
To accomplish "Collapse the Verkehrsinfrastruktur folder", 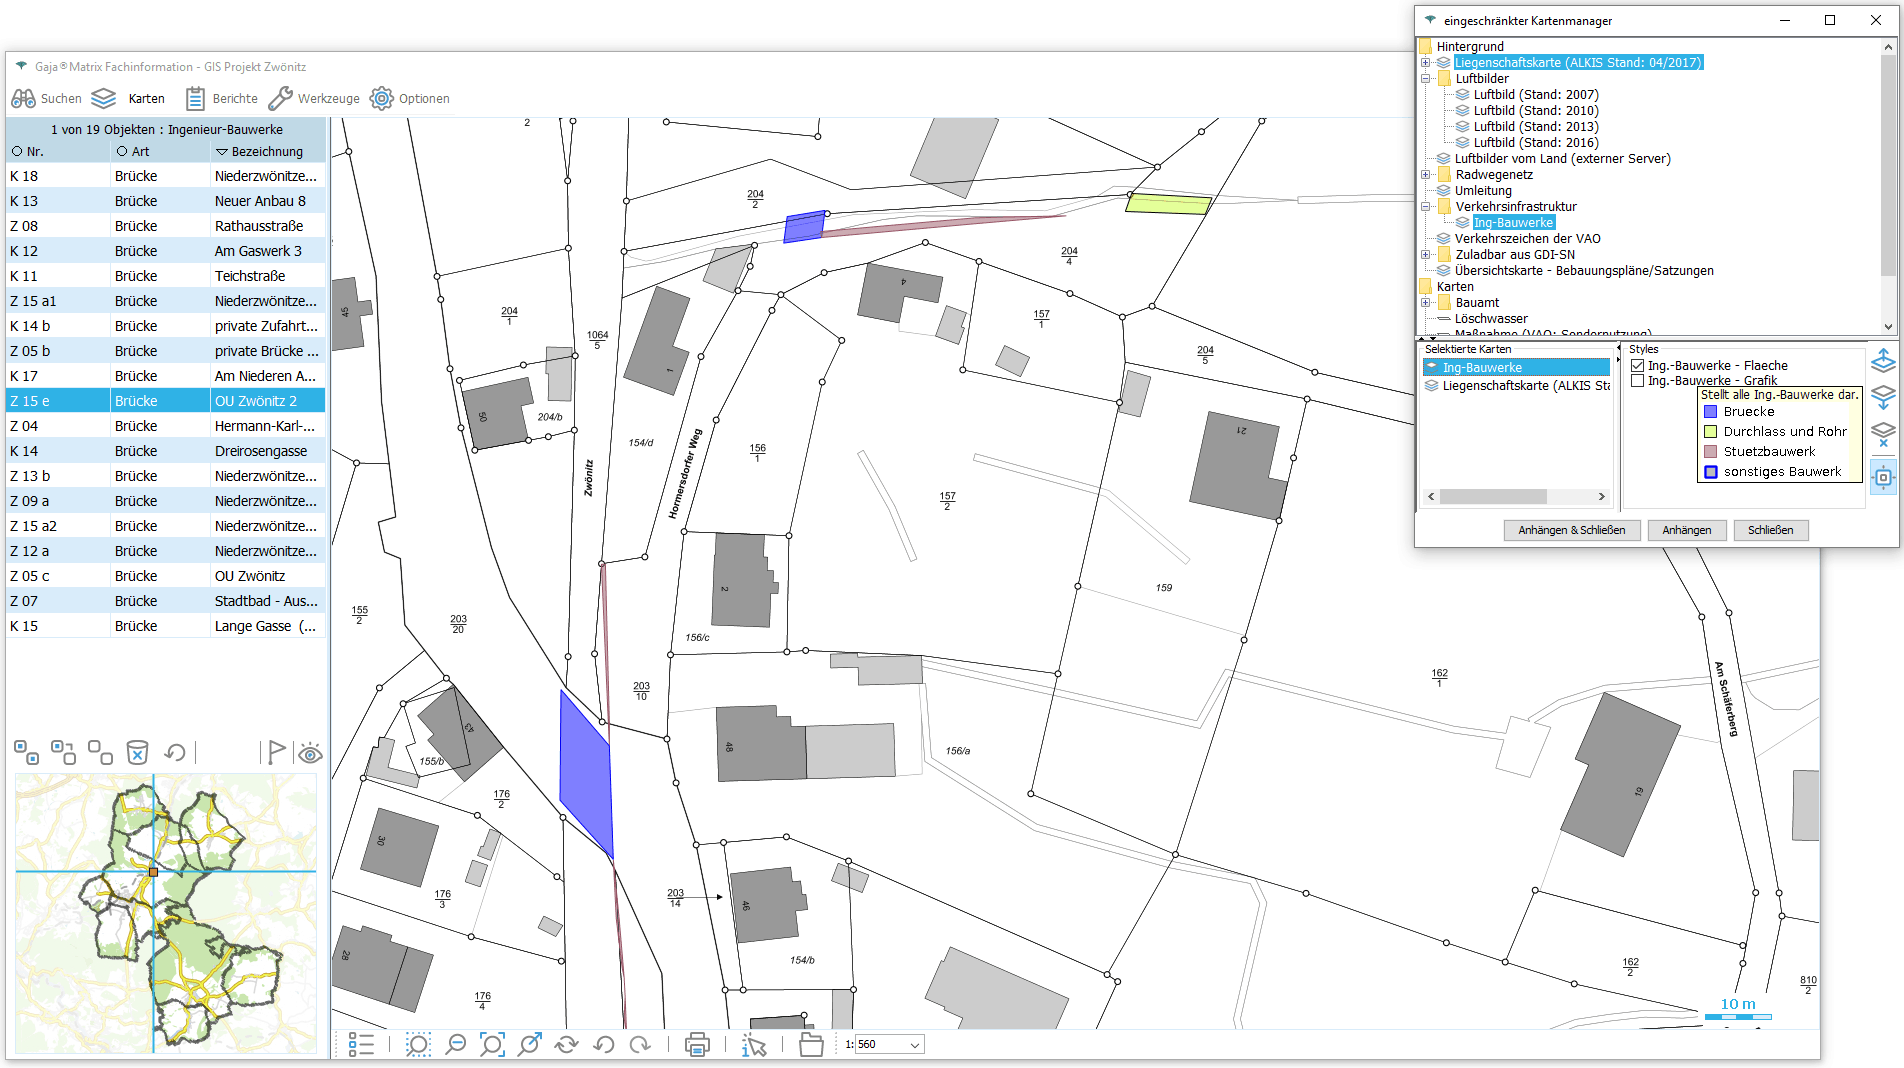I will [x=1426, y=207].
